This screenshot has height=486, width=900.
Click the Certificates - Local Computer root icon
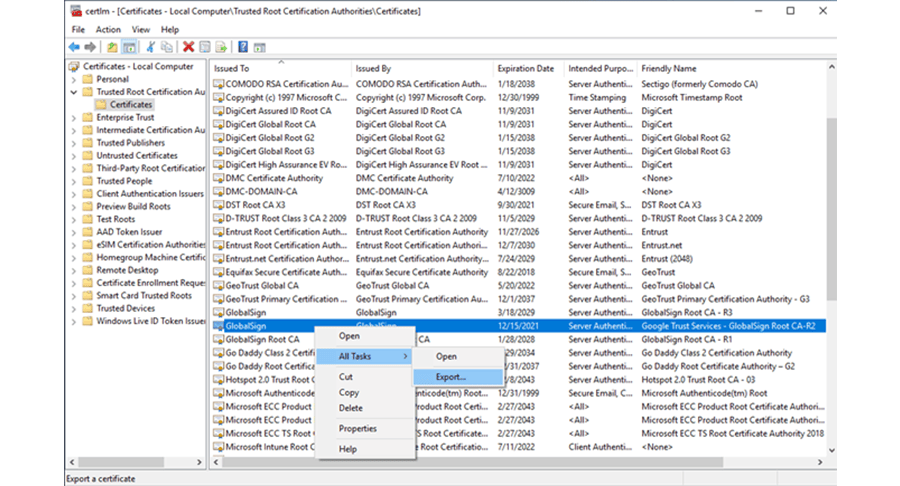(x=74, y=67)
